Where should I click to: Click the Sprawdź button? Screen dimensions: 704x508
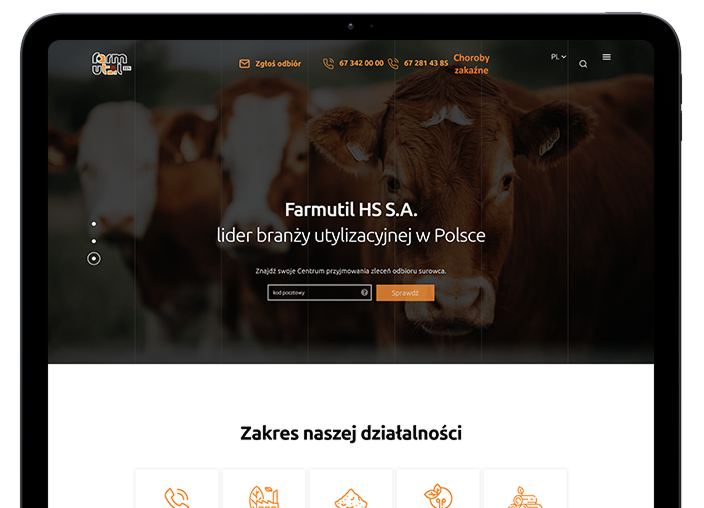pos(405,293)
